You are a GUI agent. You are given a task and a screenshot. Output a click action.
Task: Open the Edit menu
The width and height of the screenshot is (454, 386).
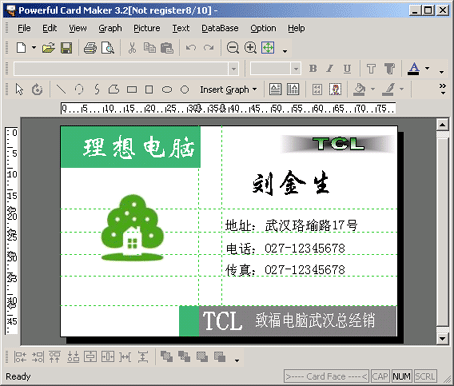(x=49, y=28)
